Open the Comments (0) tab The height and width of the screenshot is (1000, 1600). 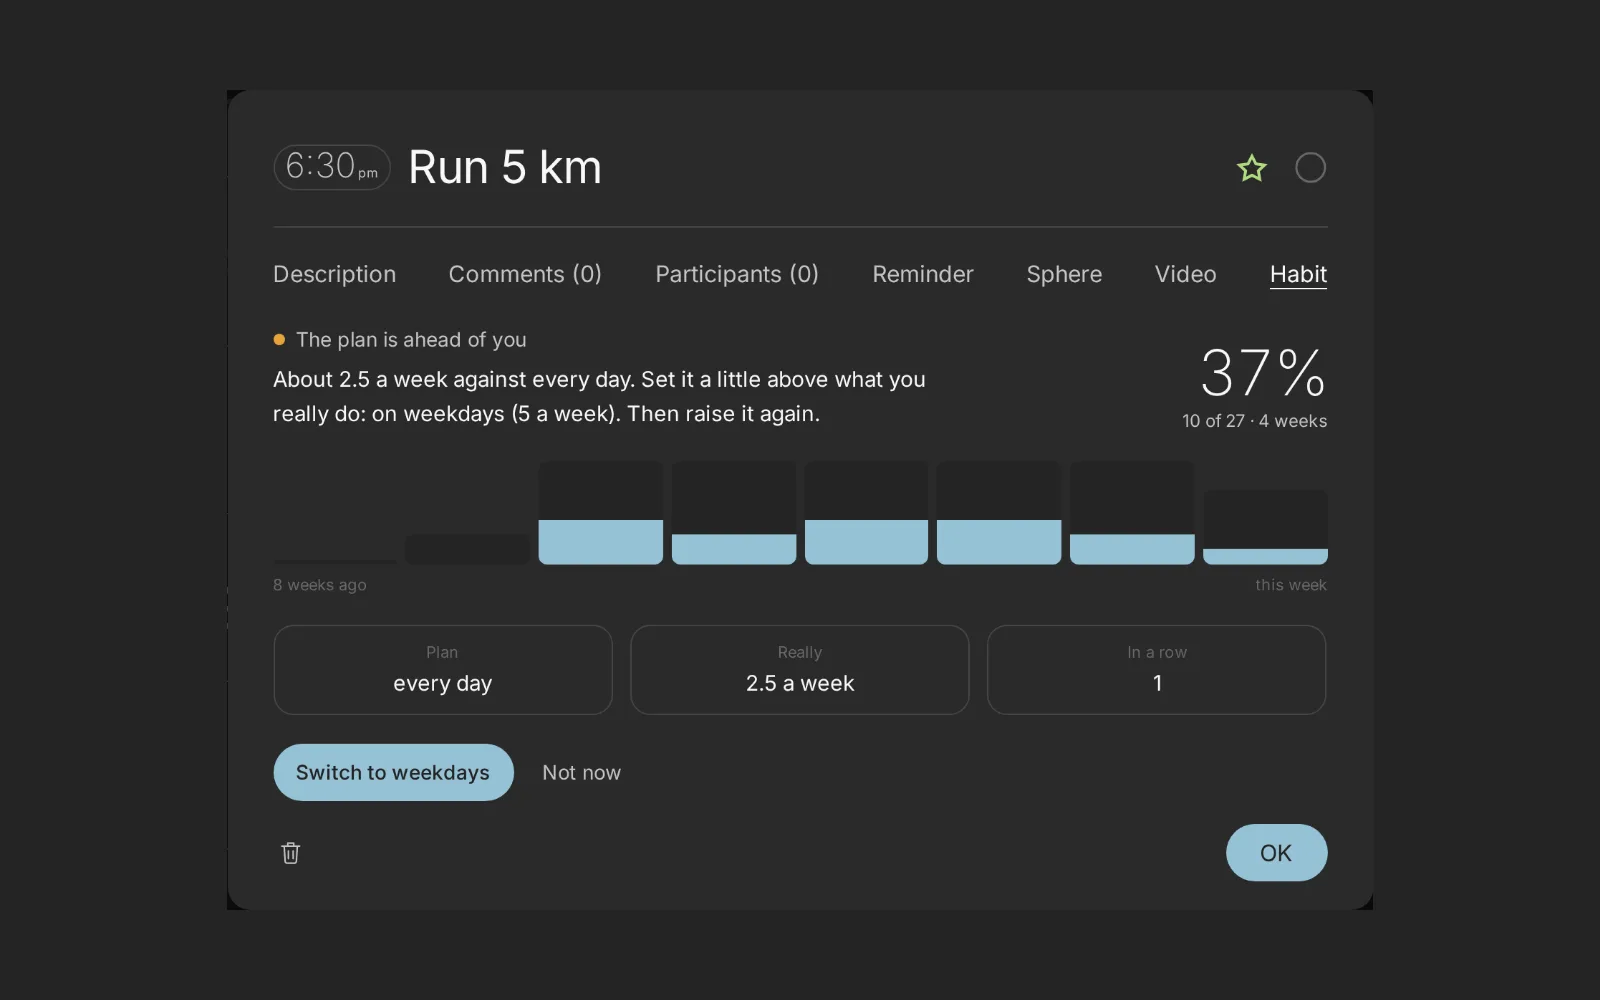[525, 274]
